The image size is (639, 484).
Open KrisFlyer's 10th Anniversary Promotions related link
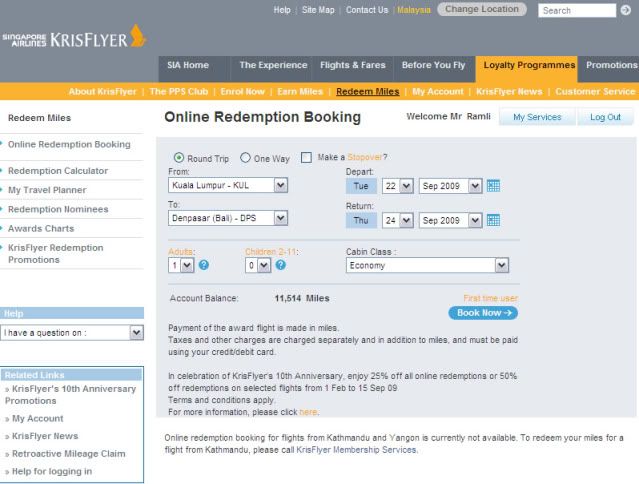click(70, 395)
